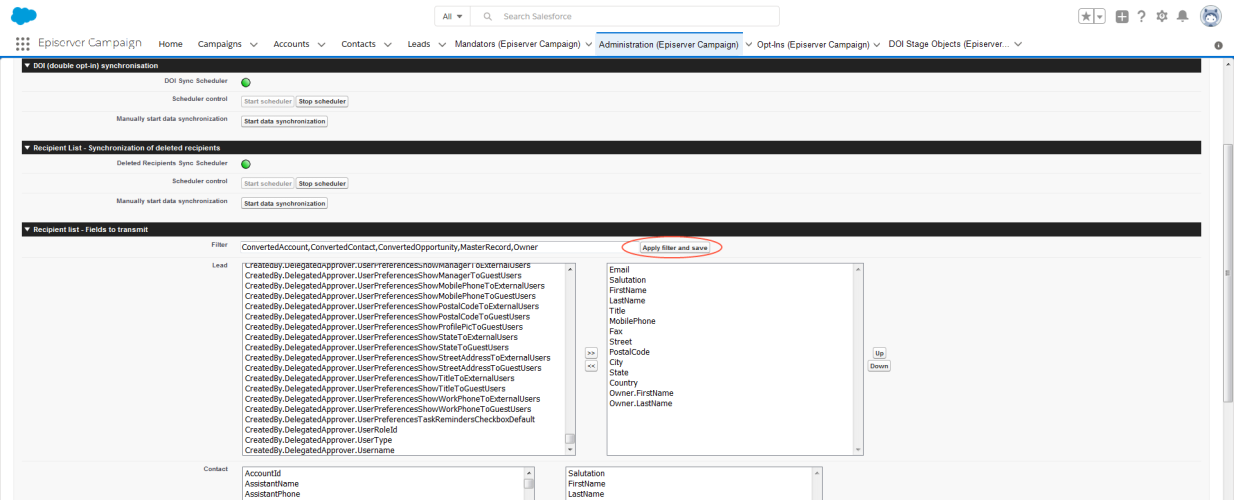Click the Salesforce cloud logo

tap(24, 16)
